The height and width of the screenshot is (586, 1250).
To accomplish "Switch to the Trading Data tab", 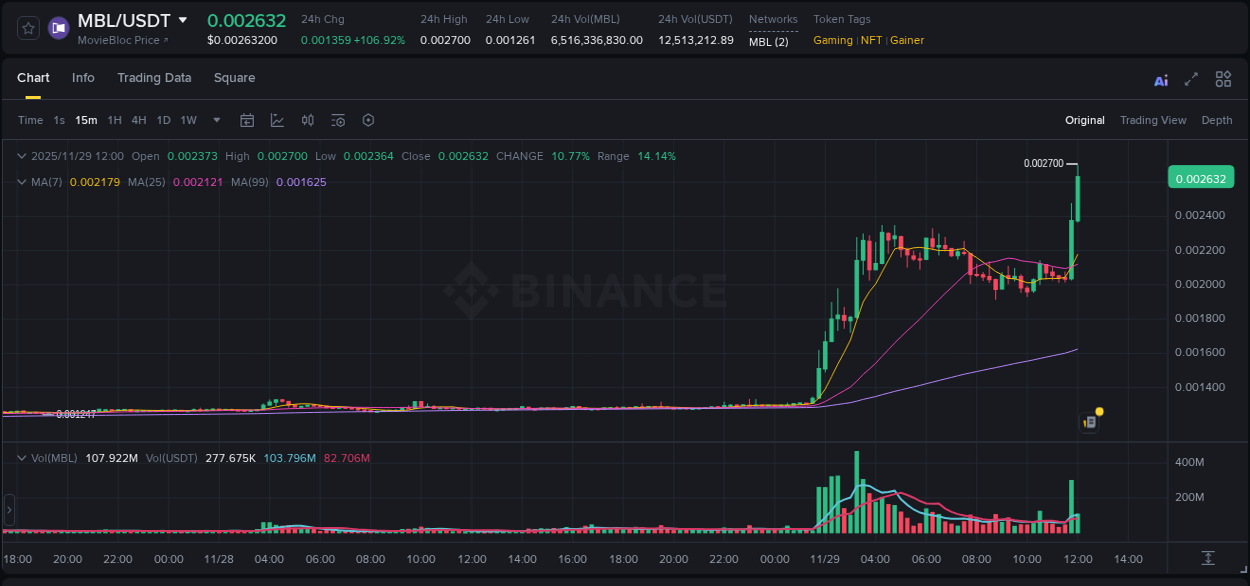I will point(154,78).
